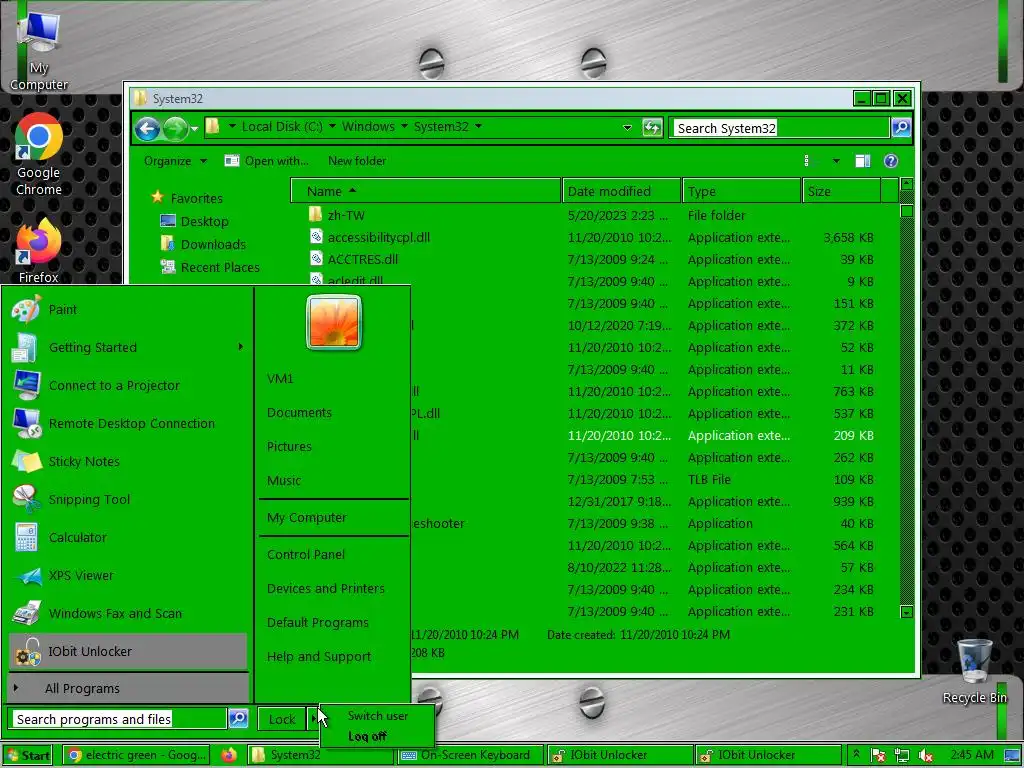Open the Snipping Tool
1024x768 pixels.
pyautogui.click(x=128, y=500)
